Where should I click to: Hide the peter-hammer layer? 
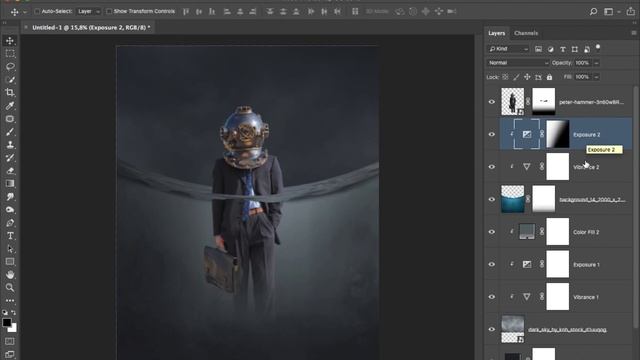tap(492, 102)
